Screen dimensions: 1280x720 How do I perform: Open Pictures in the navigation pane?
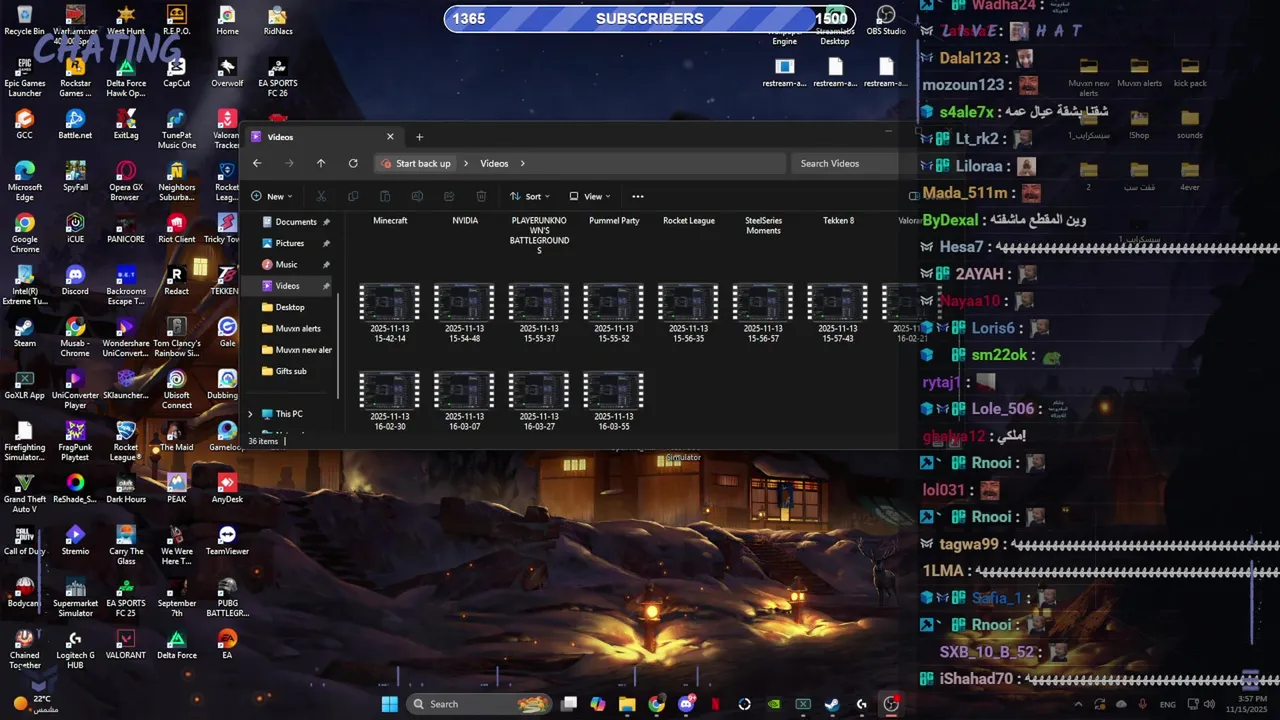(290, 243)
